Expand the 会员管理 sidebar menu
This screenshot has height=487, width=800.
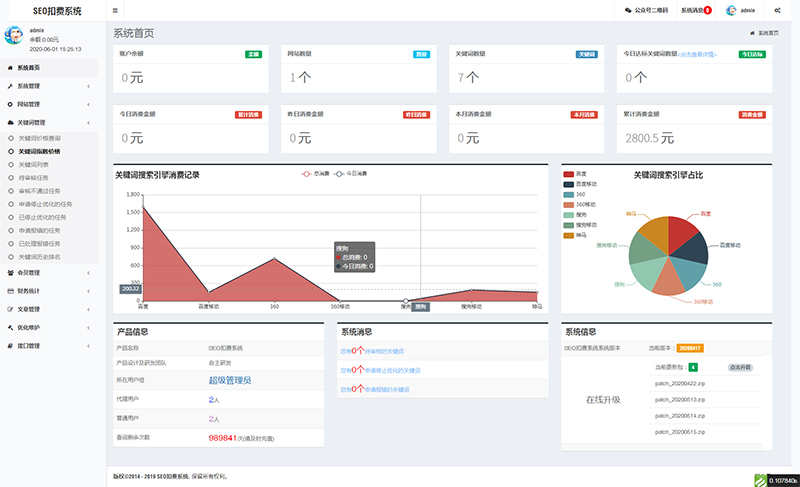49,273
